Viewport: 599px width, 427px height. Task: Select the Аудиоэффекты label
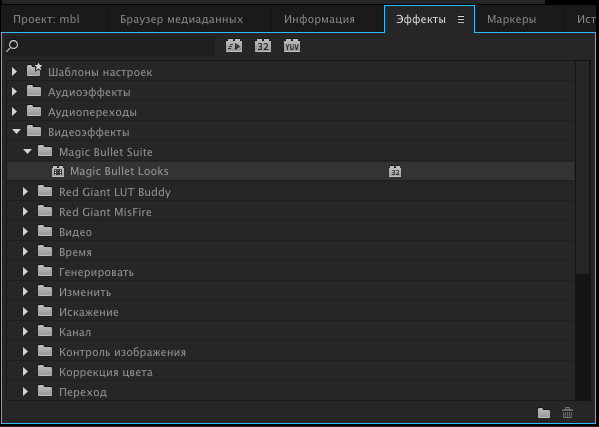[x=89, y=92]
